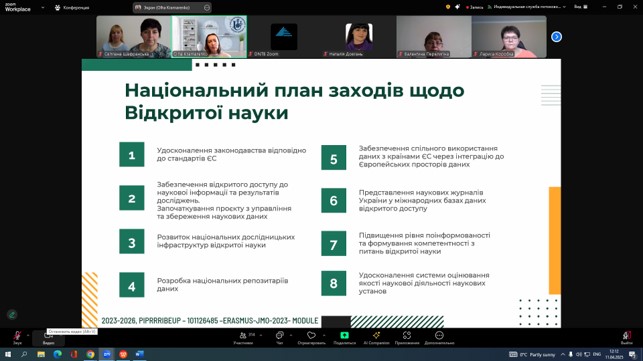Expand the Participants options arrow

pyautogui.click(x=261, y=336)
